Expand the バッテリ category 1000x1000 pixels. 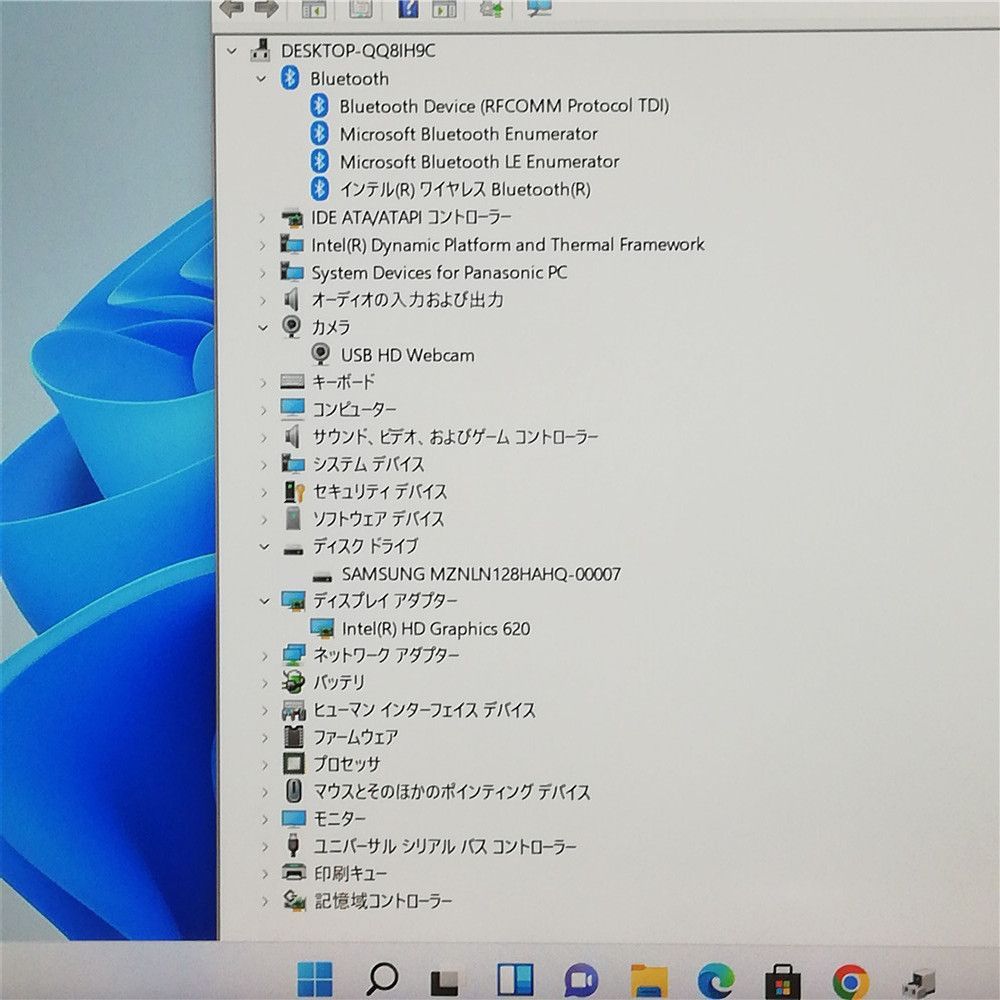265,683
